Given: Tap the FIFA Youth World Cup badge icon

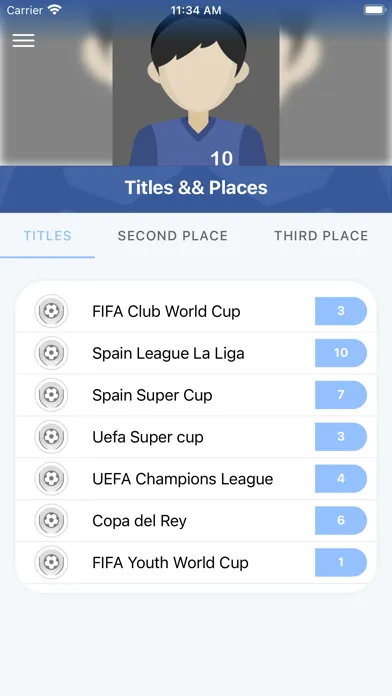Looking at the screenshot, I should coord(51,562).
